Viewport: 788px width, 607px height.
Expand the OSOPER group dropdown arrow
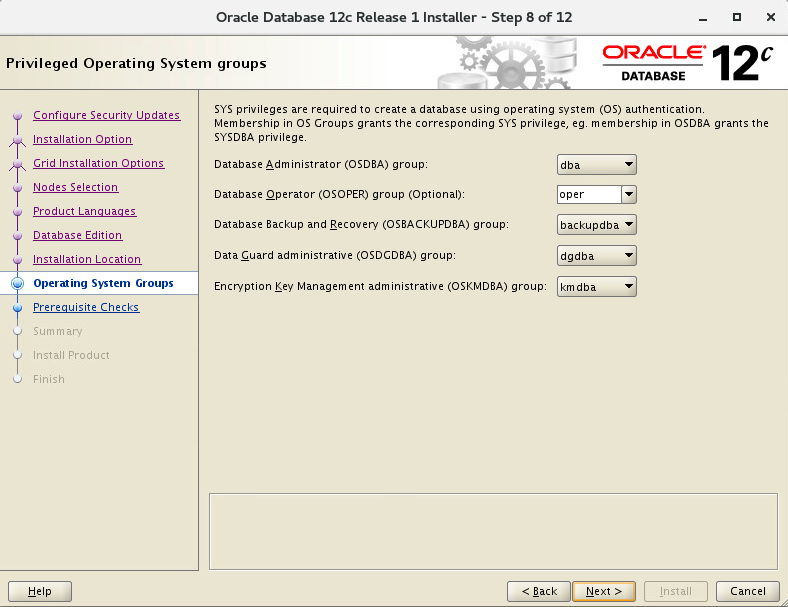629,194
